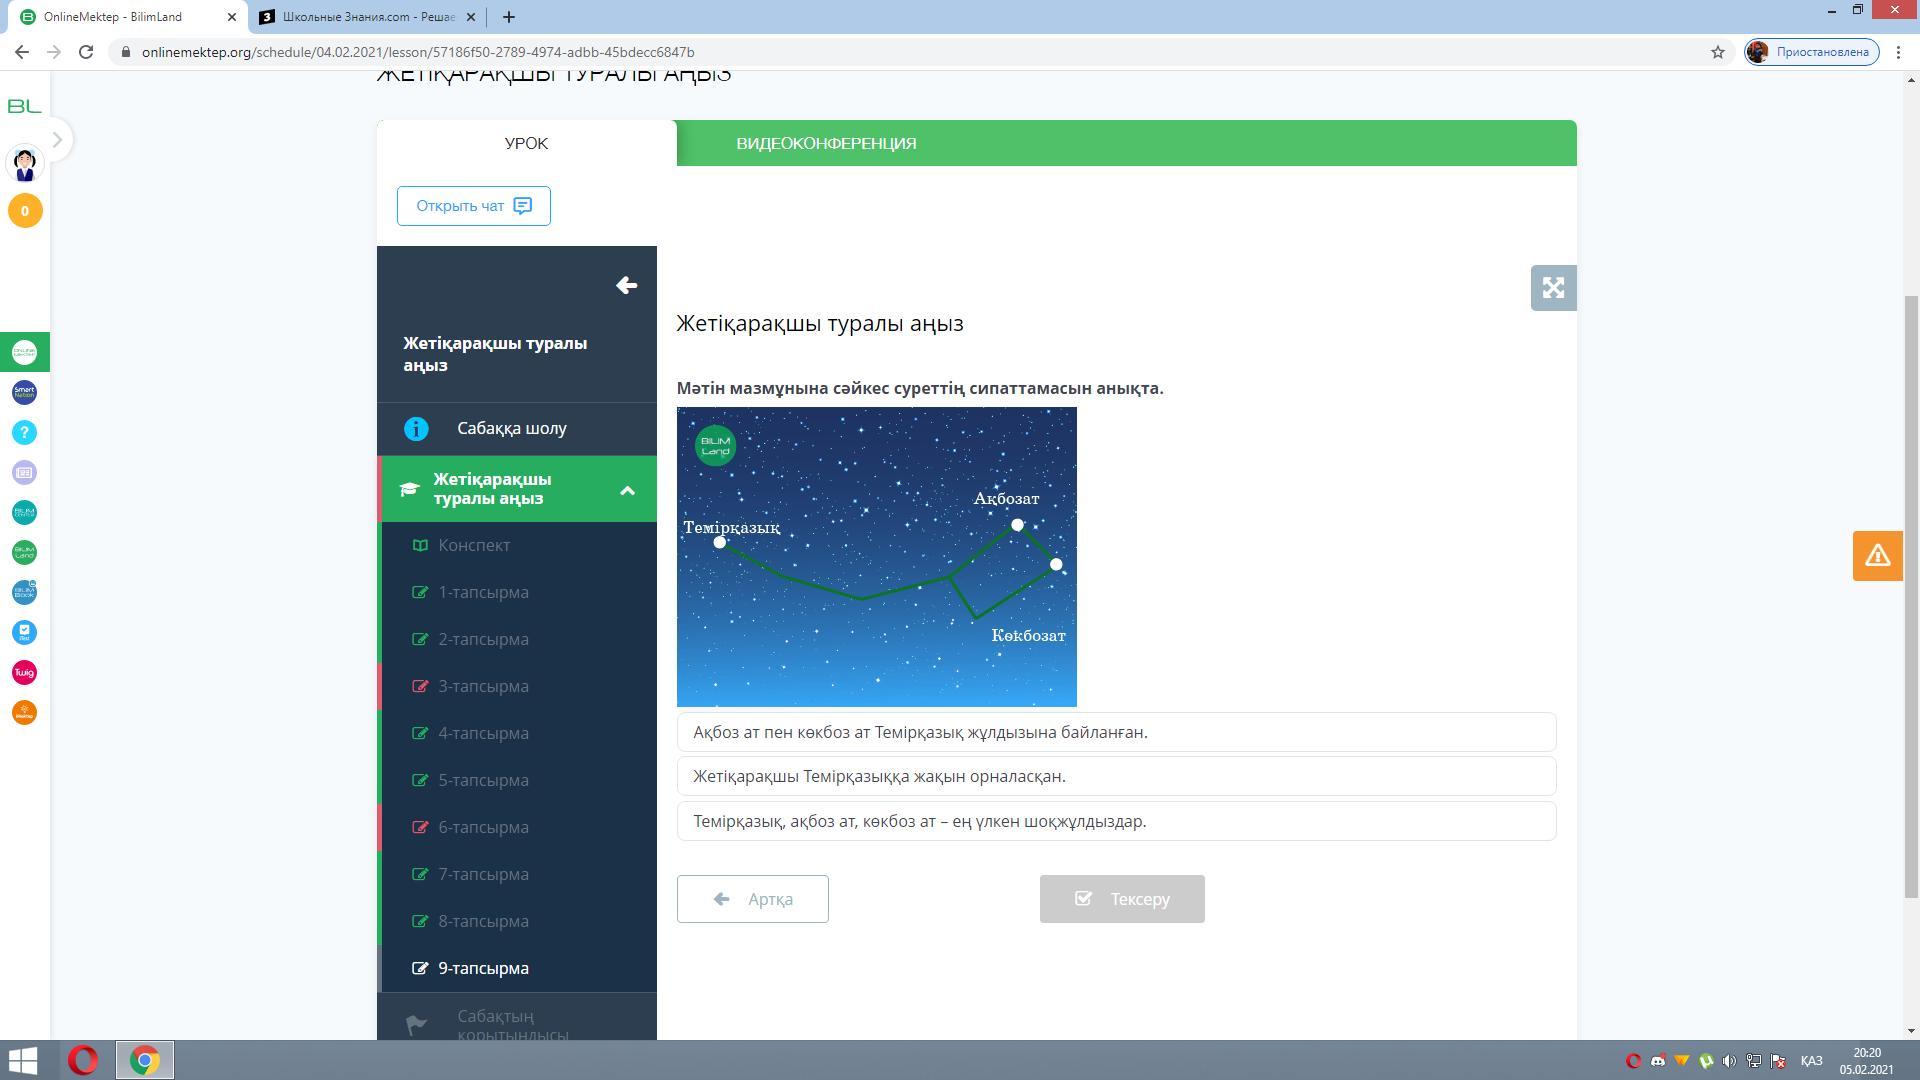
Task: Expand the left navigation panel arrow
Action: [57, 140]
